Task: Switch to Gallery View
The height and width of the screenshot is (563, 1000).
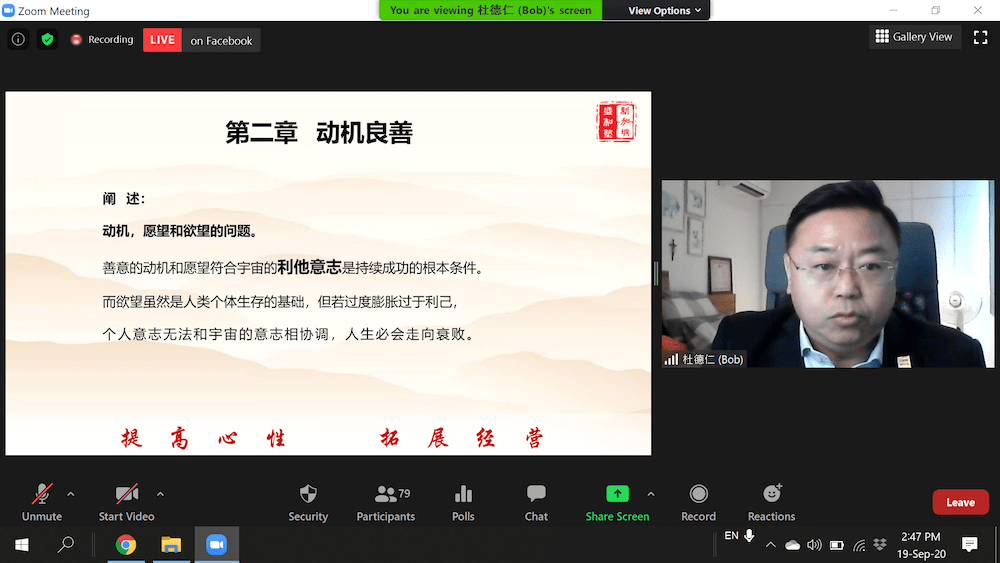Action: point(913,37)
